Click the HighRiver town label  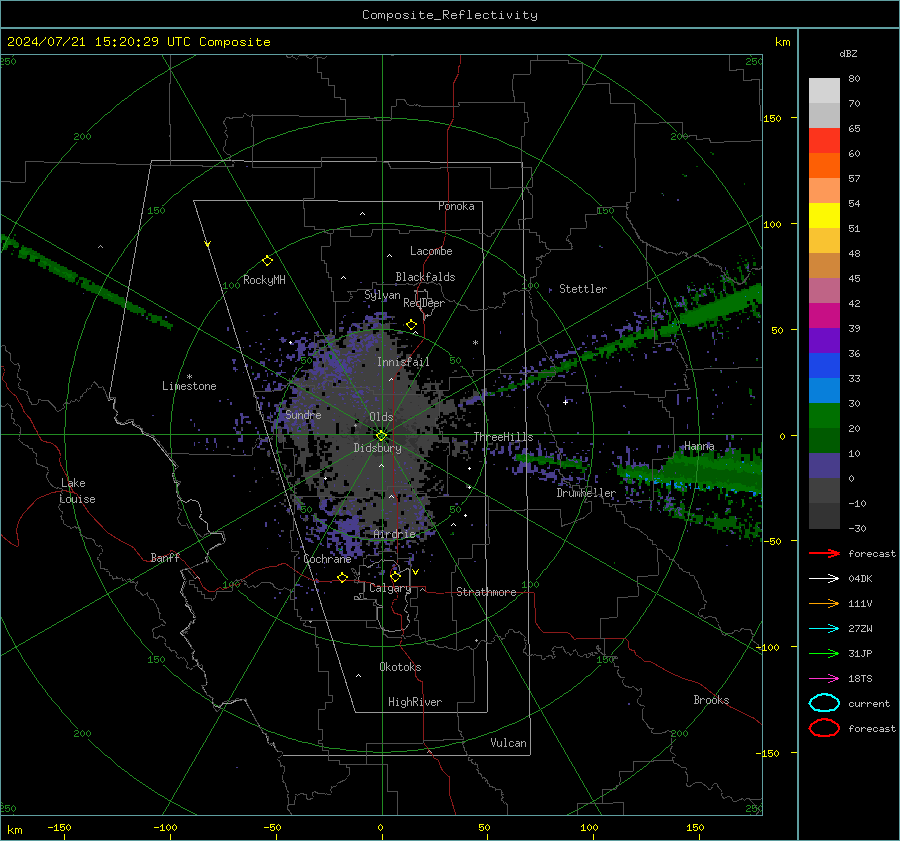415,702
